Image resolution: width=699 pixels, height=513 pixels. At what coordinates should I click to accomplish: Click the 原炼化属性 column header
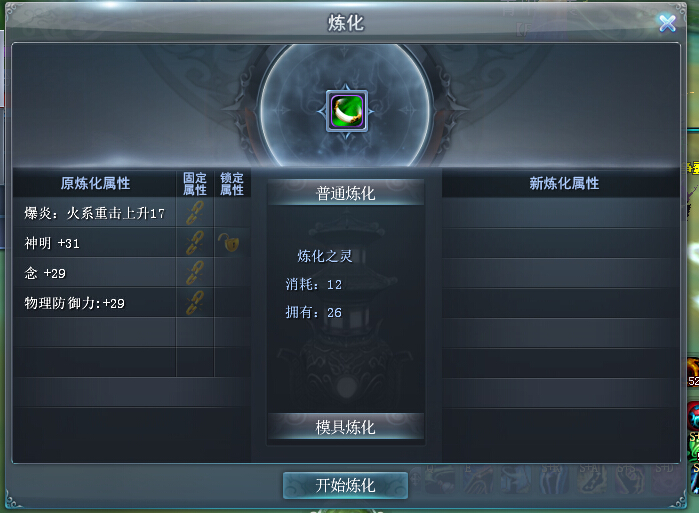[x=95, y=183]
